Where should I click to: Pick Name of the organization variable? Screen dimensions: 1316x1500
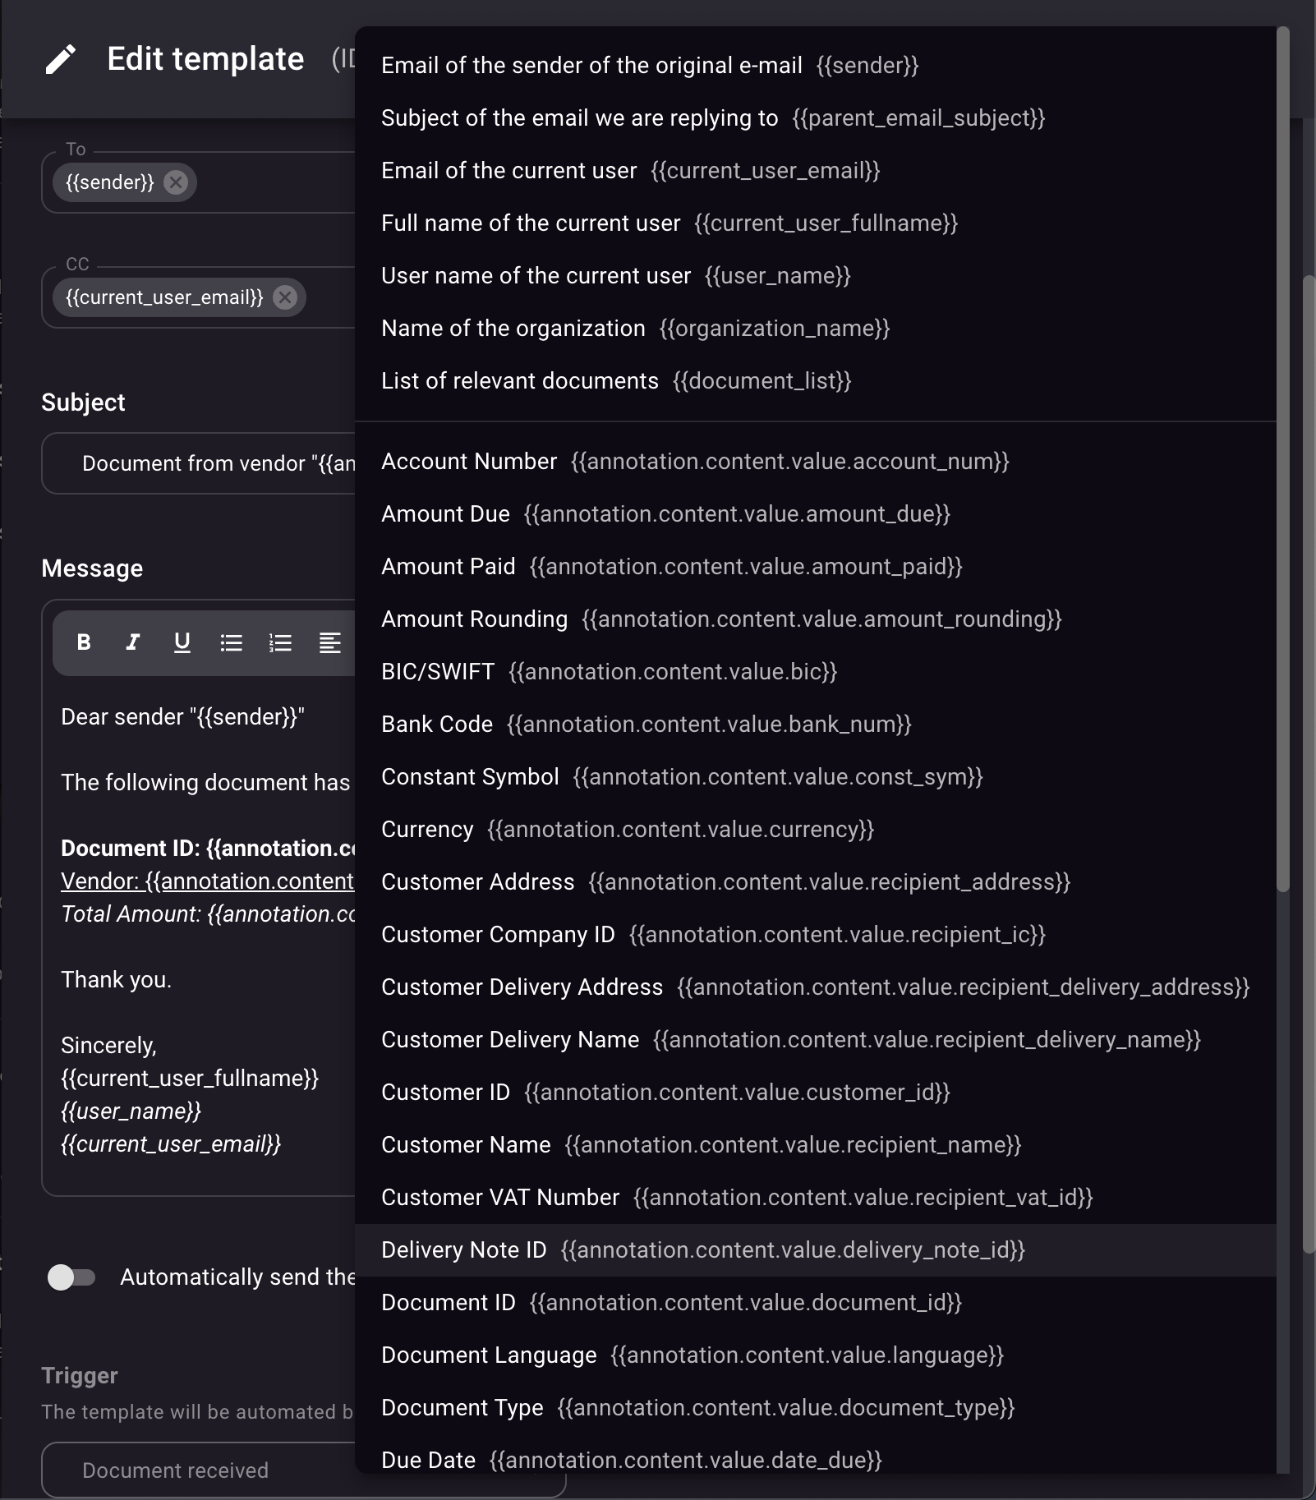pyautogui.click(x=815, y=328)
